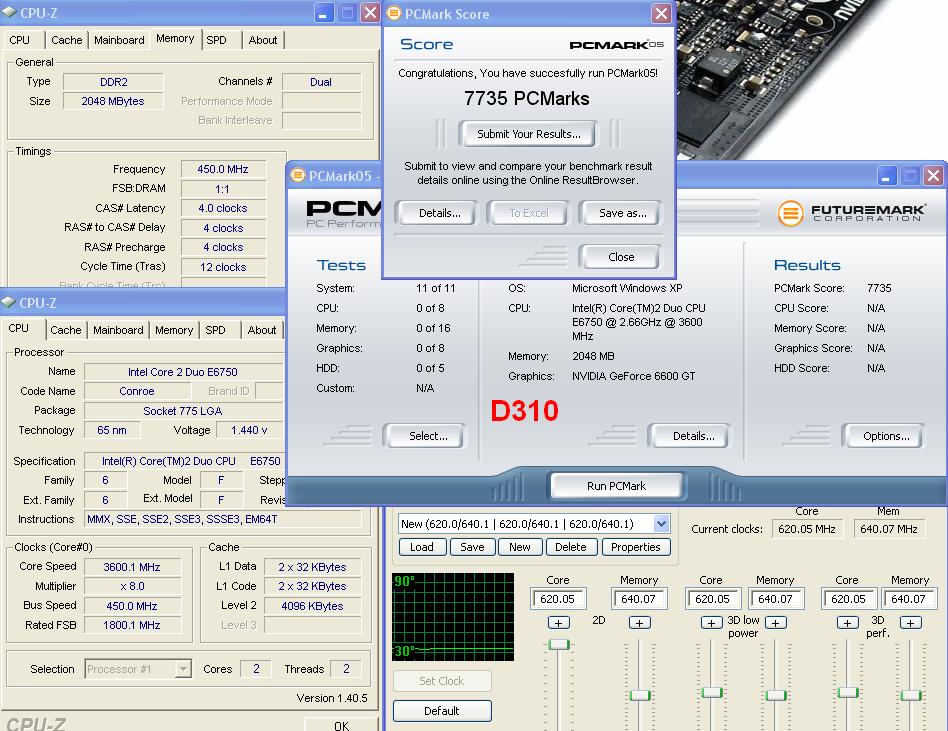Image resolution: width=948 pixels, height=731 pixels.
Task: Click the 3D perf. Memory slider handle
Action: click(911, 695)
